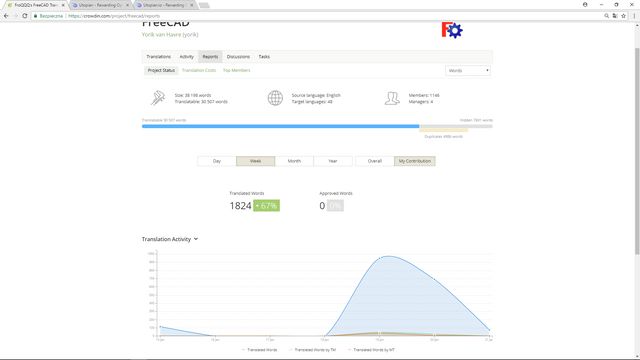Screen dimensions: 640x360
Task: Click the Size 38 198 words text
Action: pos(193,95)
